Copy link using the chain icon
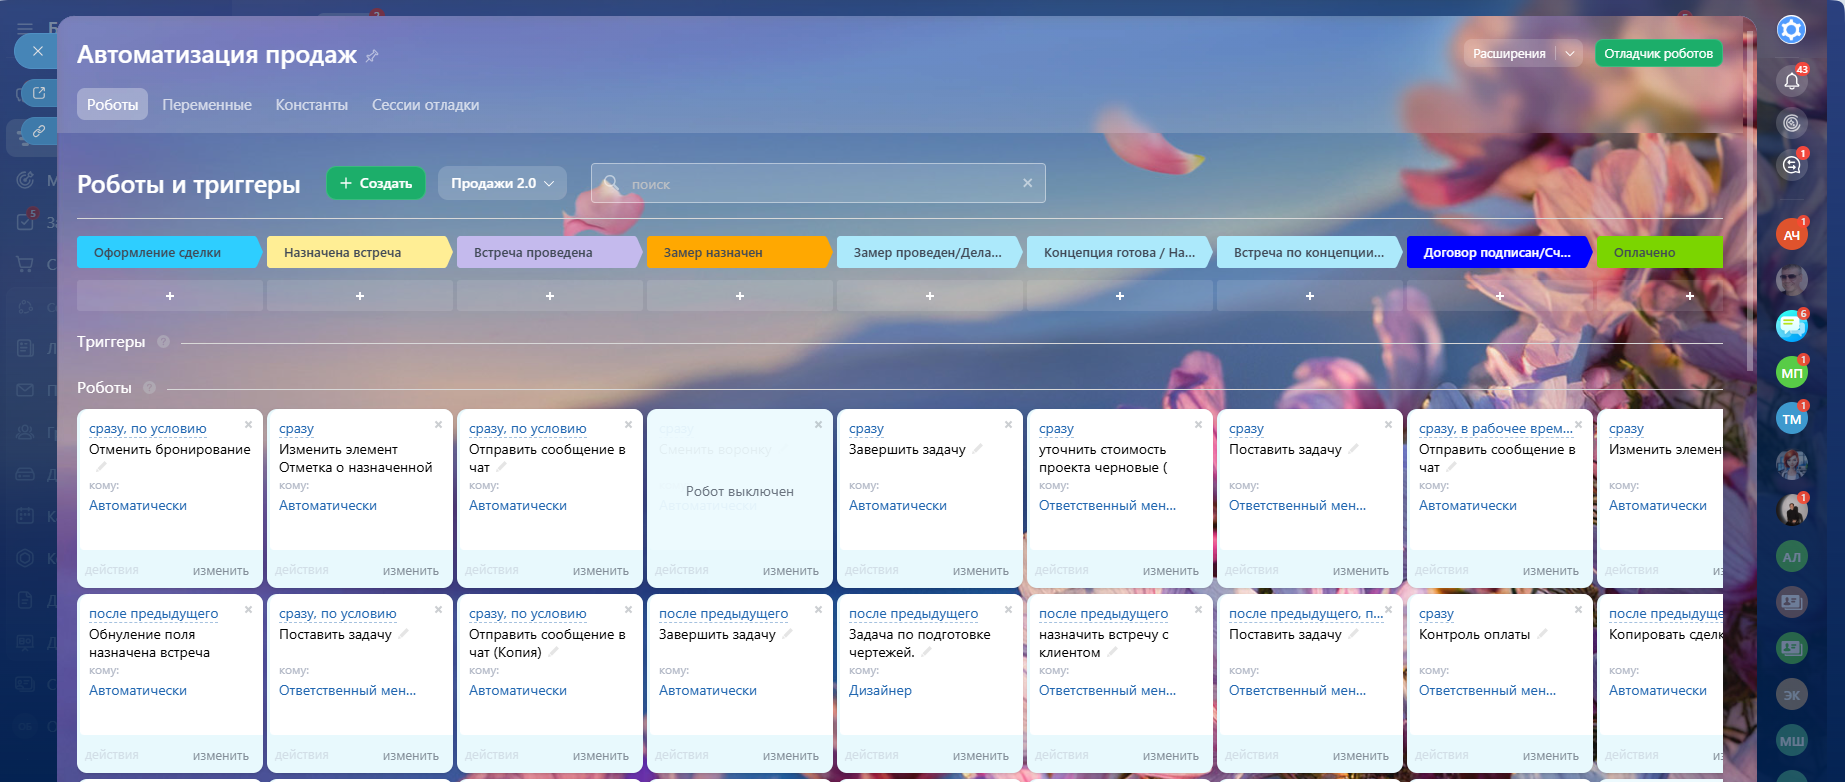 click(39, 131)
